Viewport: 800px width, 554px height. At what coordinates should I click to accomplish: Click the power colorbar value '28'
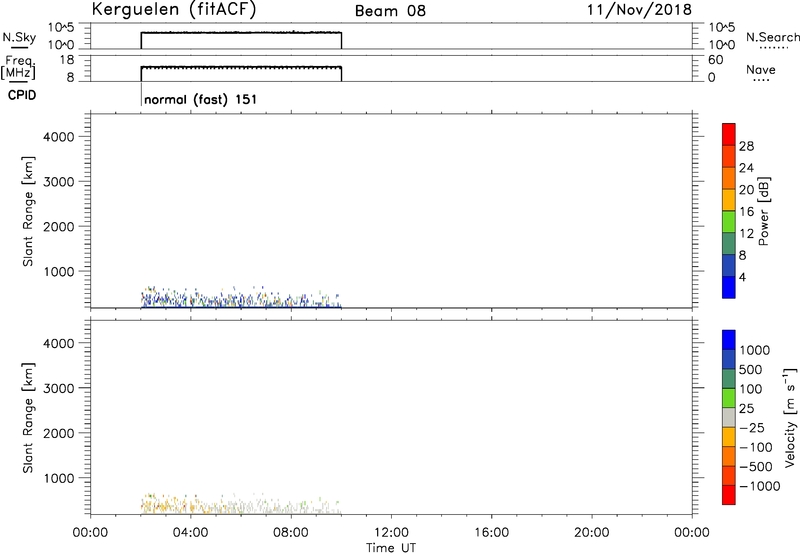[746, 146]
